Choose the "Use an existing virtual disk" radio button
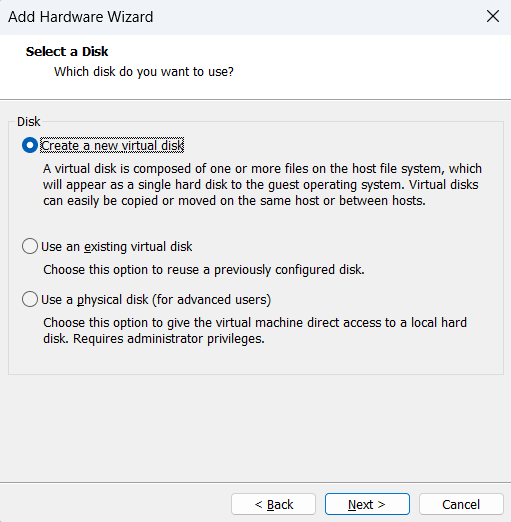The image size is (511, 522). (x=30, y=246)
